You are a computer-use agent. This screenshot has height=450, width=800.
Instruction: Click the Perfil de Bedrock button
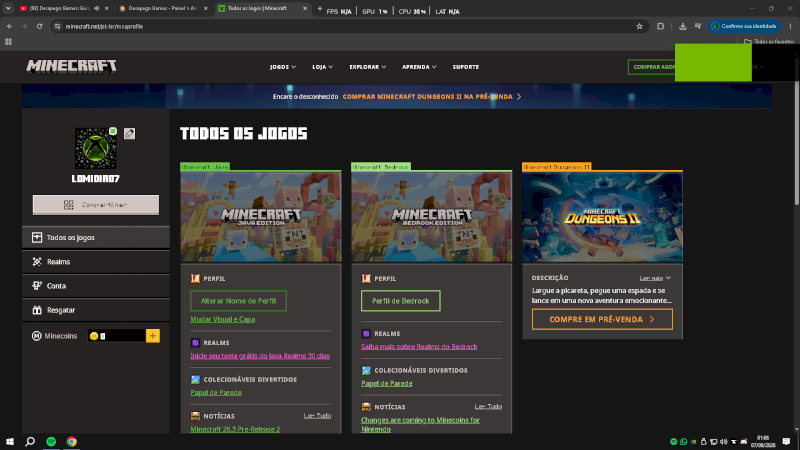click(401, 301)
